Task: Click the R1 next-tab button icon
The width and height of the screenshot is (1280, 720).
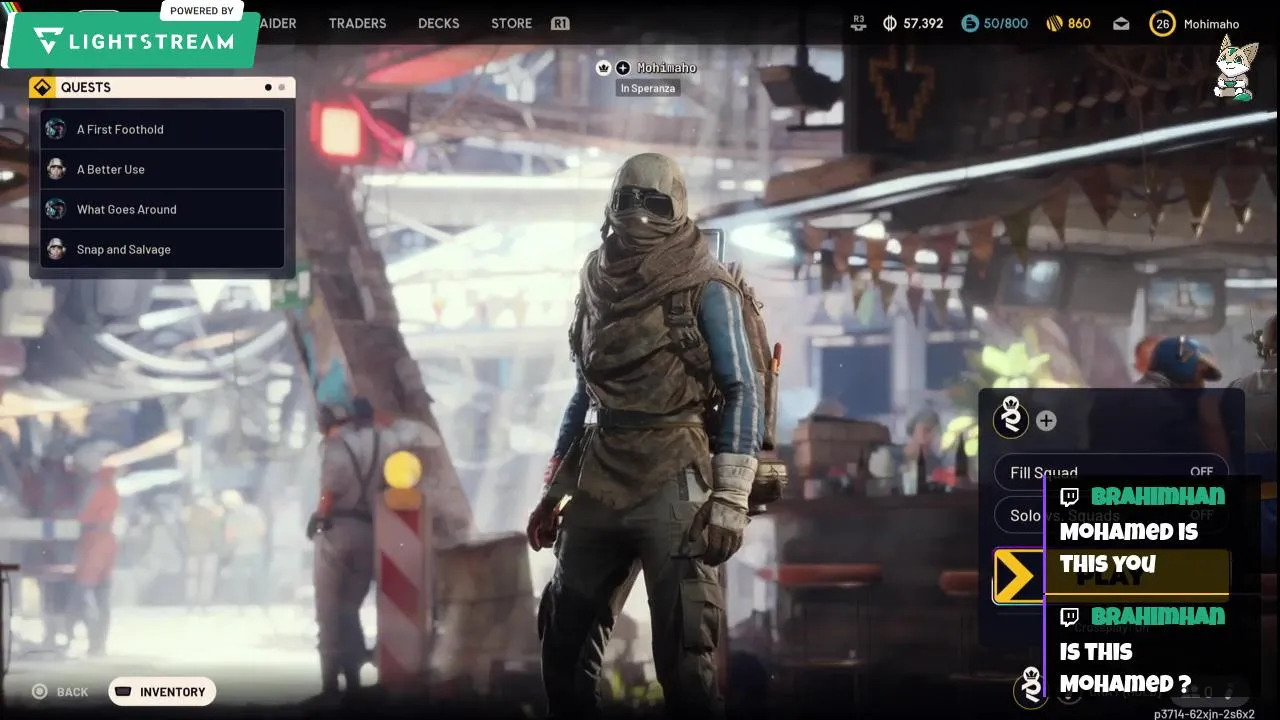Action: 560,23
